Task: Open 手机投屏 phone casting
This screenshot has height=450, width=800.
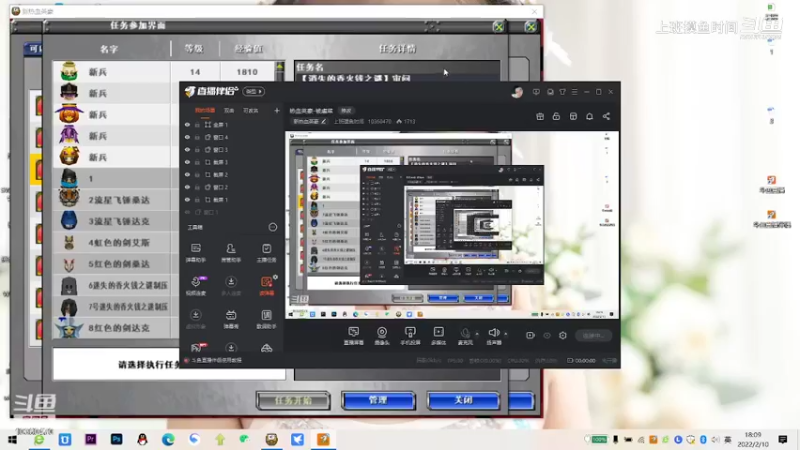Action: [410, 336]
